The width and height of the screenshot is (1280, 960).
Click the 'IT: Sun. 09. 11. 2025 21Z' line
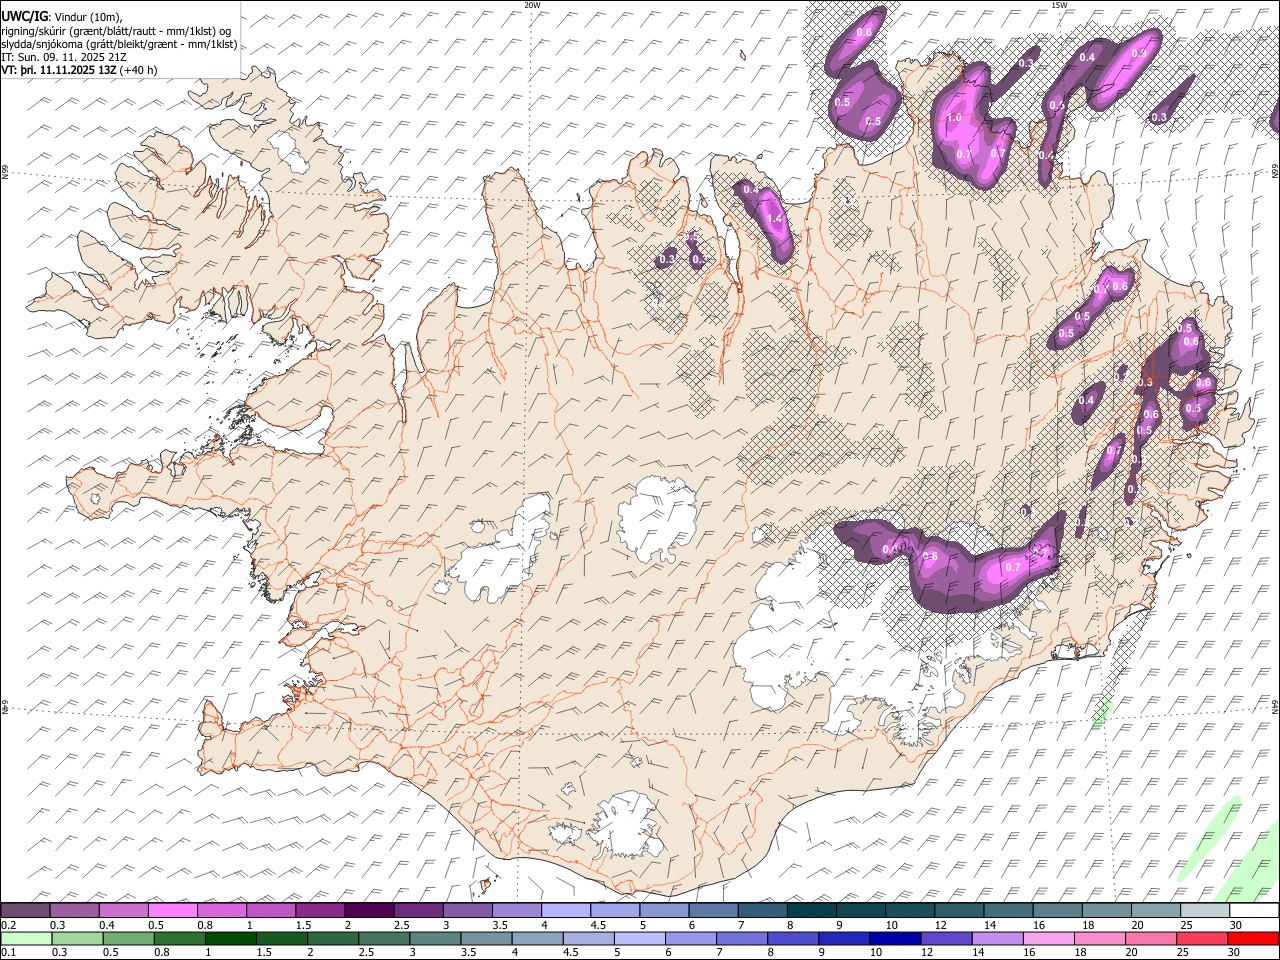tap(64, 57)
